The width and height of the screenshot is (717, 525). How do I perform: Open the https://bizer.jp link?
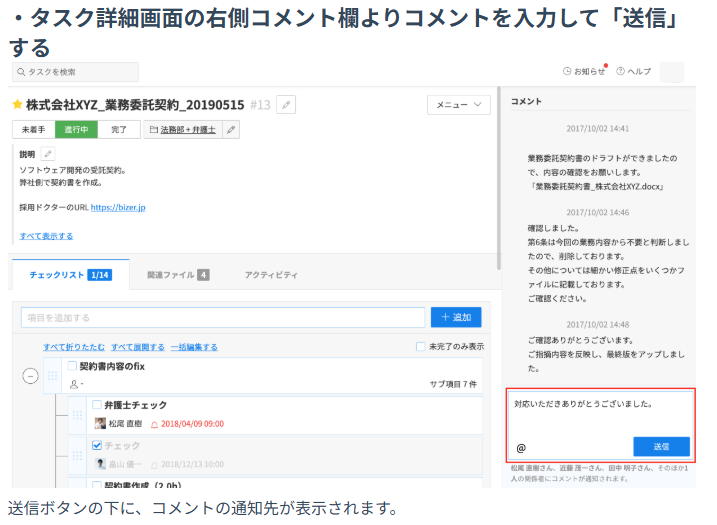pos(118,207)
